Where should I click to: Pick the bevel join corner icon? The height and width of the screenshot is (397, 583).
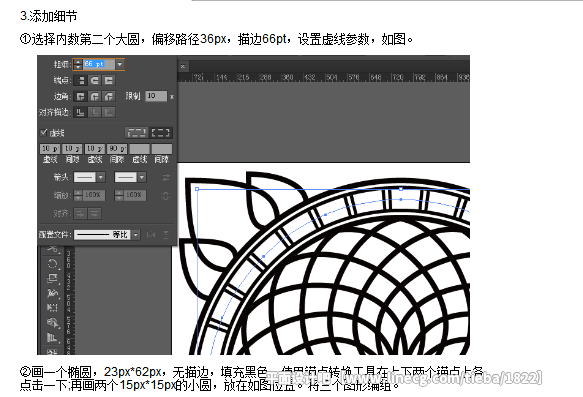click(109, 97)
